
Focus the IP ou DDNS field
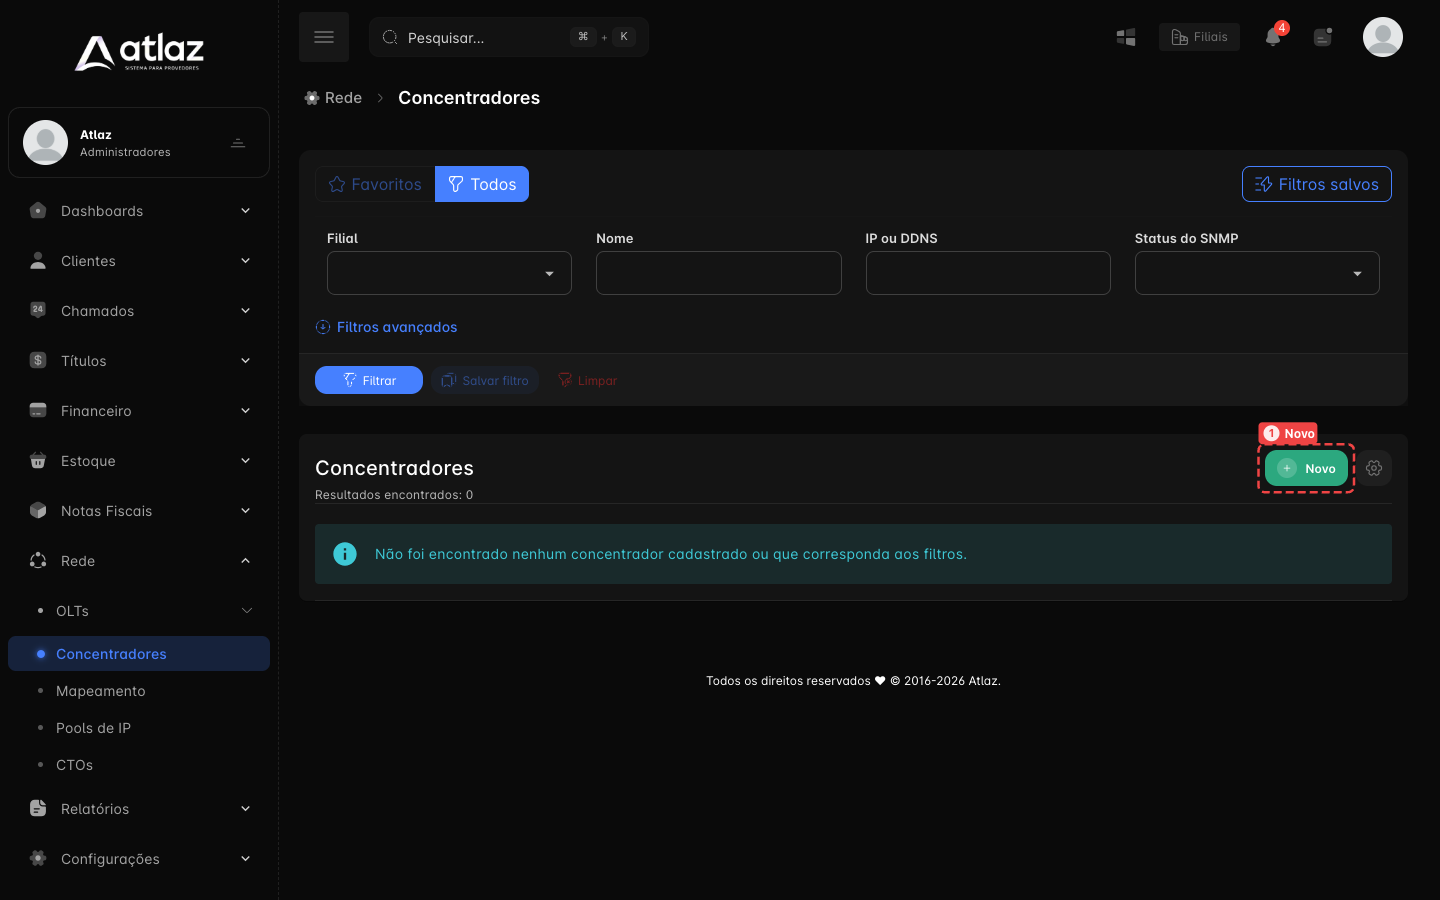click(x=988, y=273)
